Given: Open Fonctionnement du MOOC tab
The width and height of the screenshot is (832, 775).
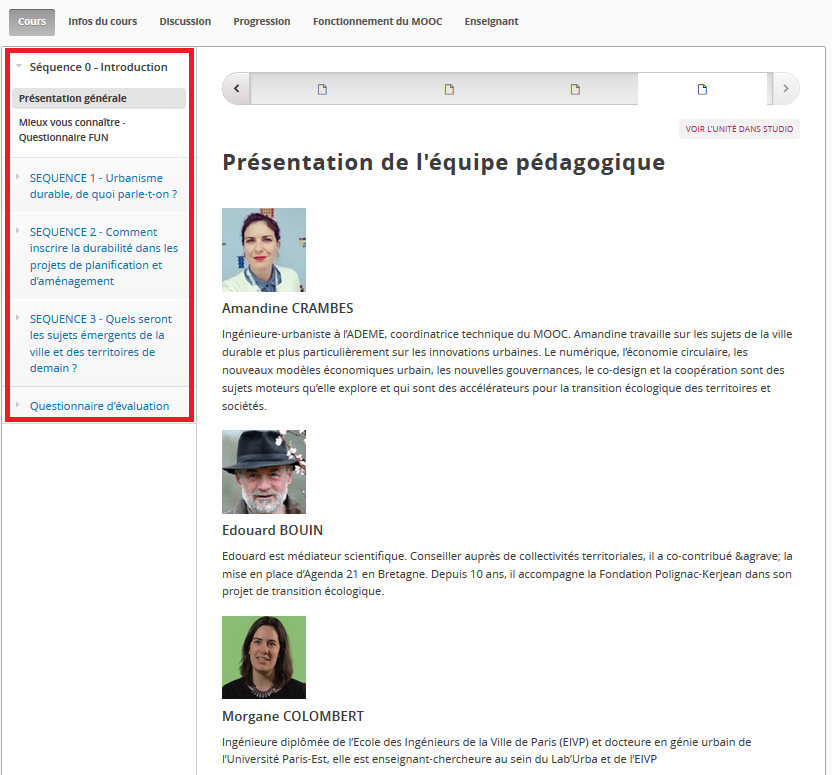Looking at the screenshot, I should coord(377,22).
